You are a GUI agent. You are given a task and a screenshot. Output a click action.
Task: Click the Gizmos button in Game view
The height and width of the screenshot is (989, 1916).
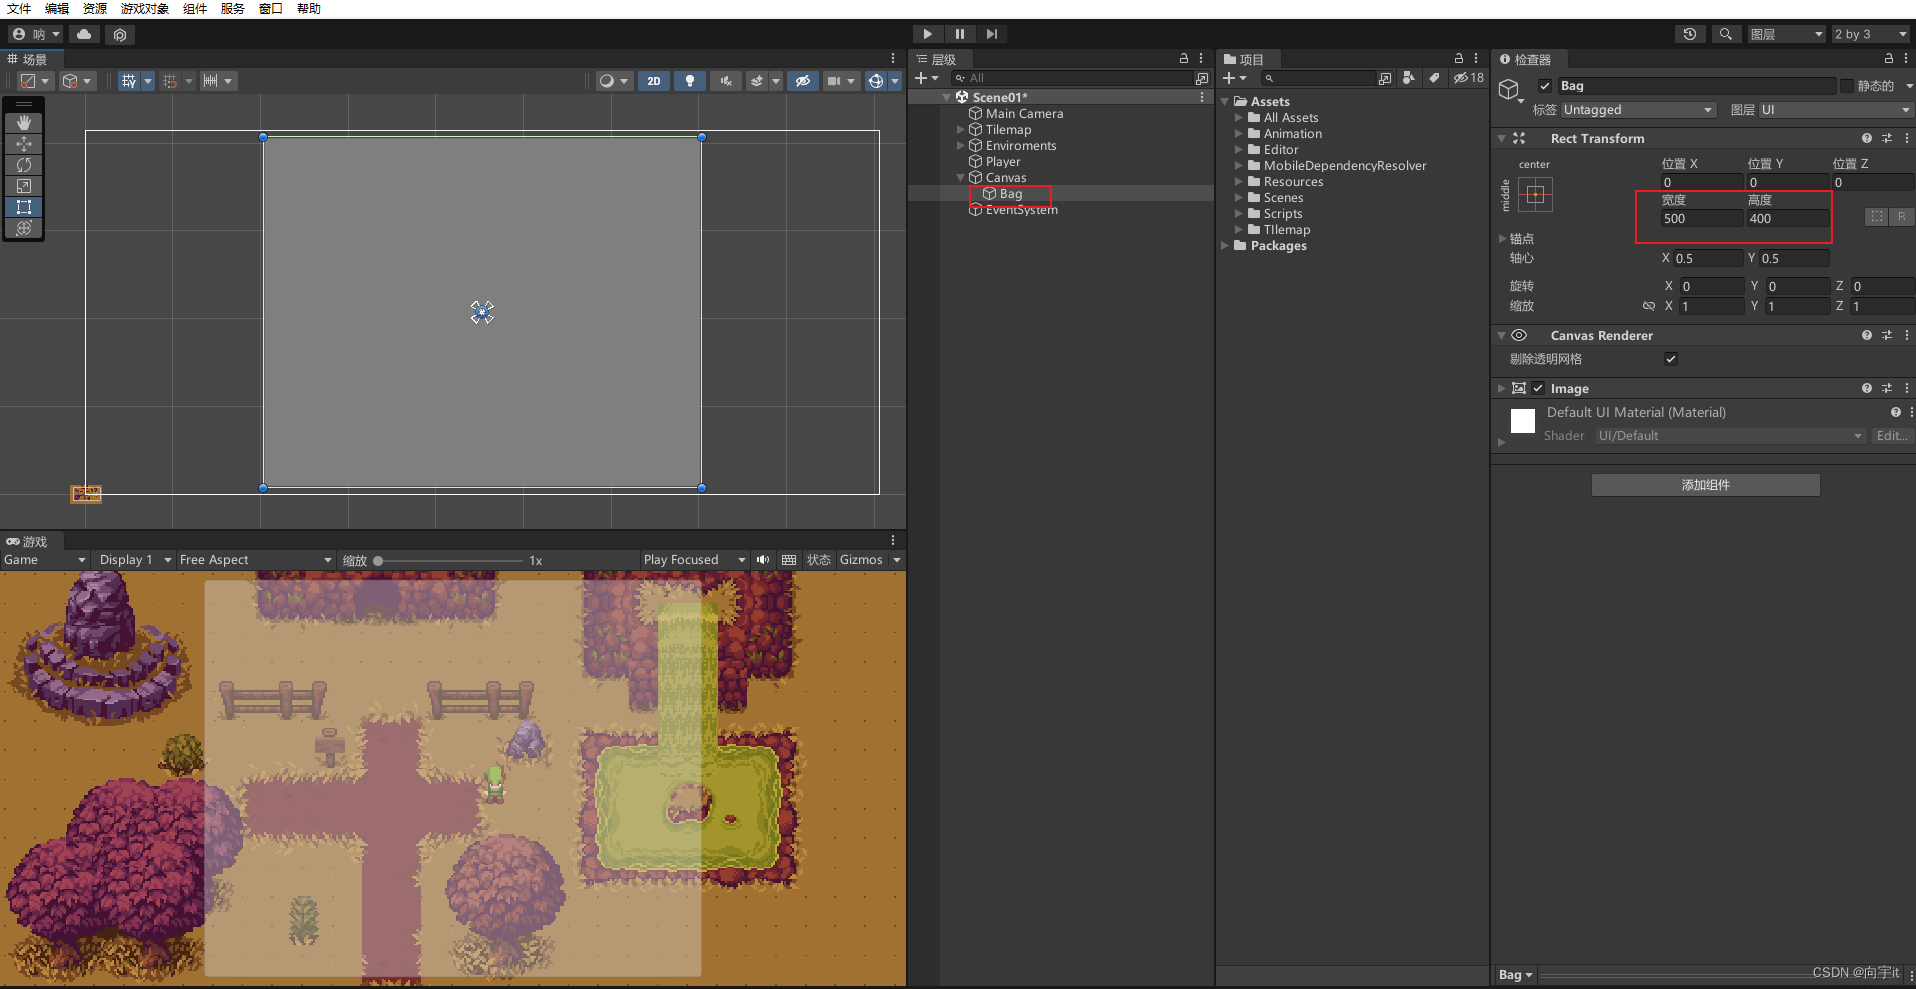[x=861, y=560]
